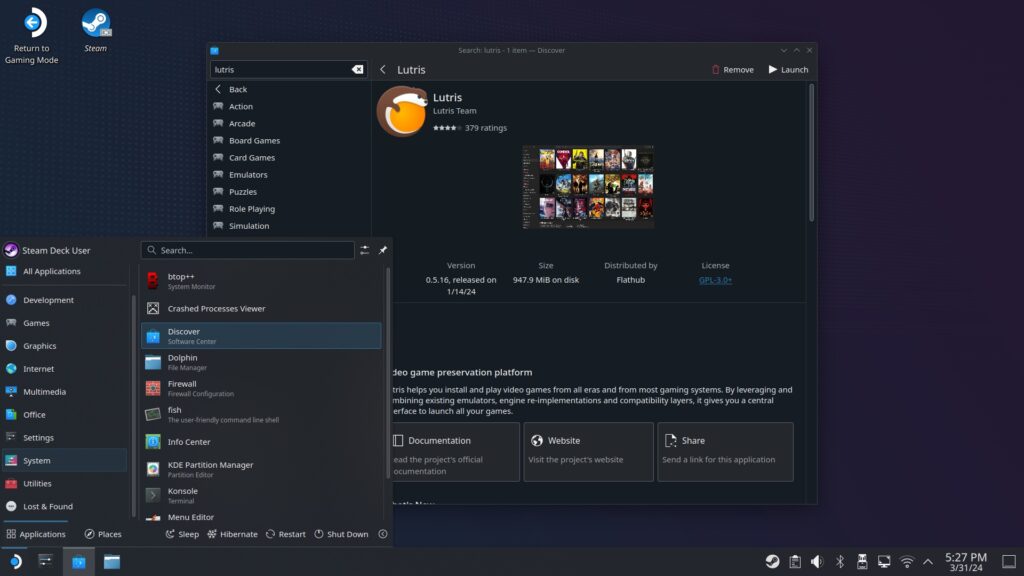Open the display configuration tray icon
This screenshot has height=576, width=1024.
[884, 562]
